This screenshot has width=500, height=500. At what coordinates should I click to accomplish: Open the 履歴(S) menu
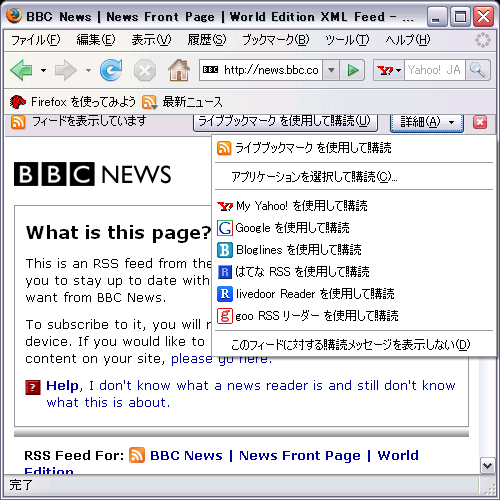[x=207, y=40]
